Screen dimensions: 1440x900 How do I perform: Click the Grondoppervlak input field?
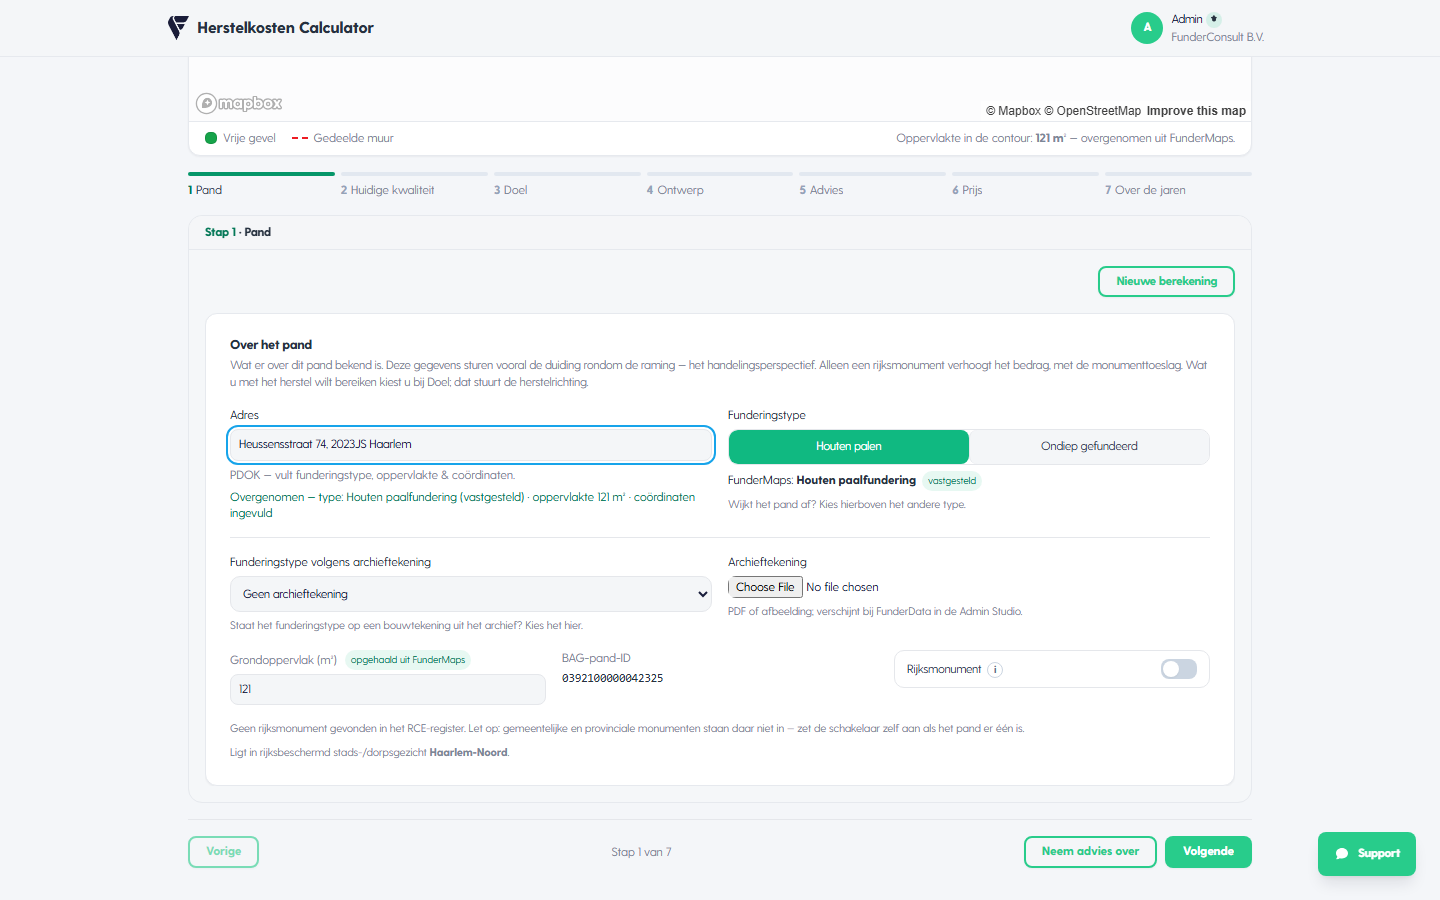388,689
